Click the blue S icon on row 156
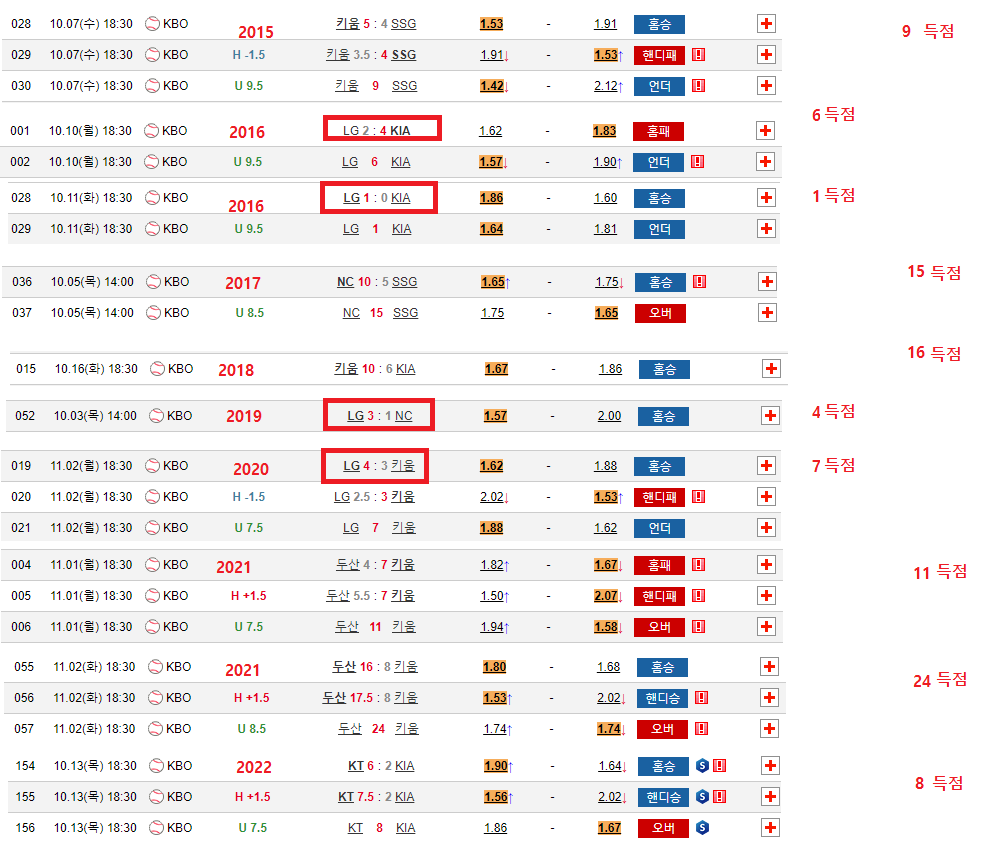This screenshot has height=858, width=1008. (702, 828)
